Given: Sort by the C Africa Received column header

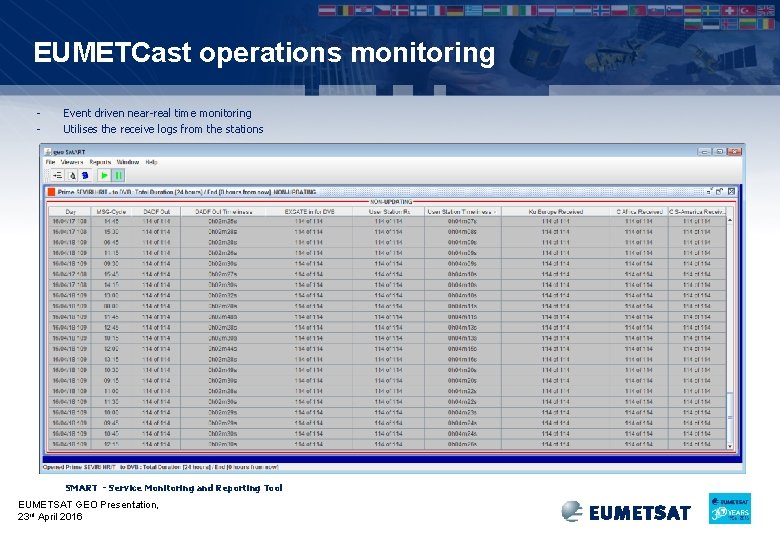Looking at the screenshot, I should pos(639,212).
